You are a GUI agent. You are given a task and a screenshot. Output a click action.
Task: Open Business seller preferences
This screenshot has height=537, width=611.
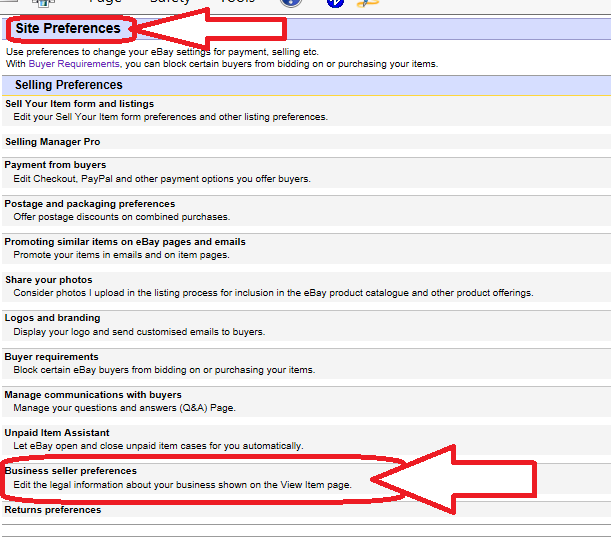coord(70,471)
